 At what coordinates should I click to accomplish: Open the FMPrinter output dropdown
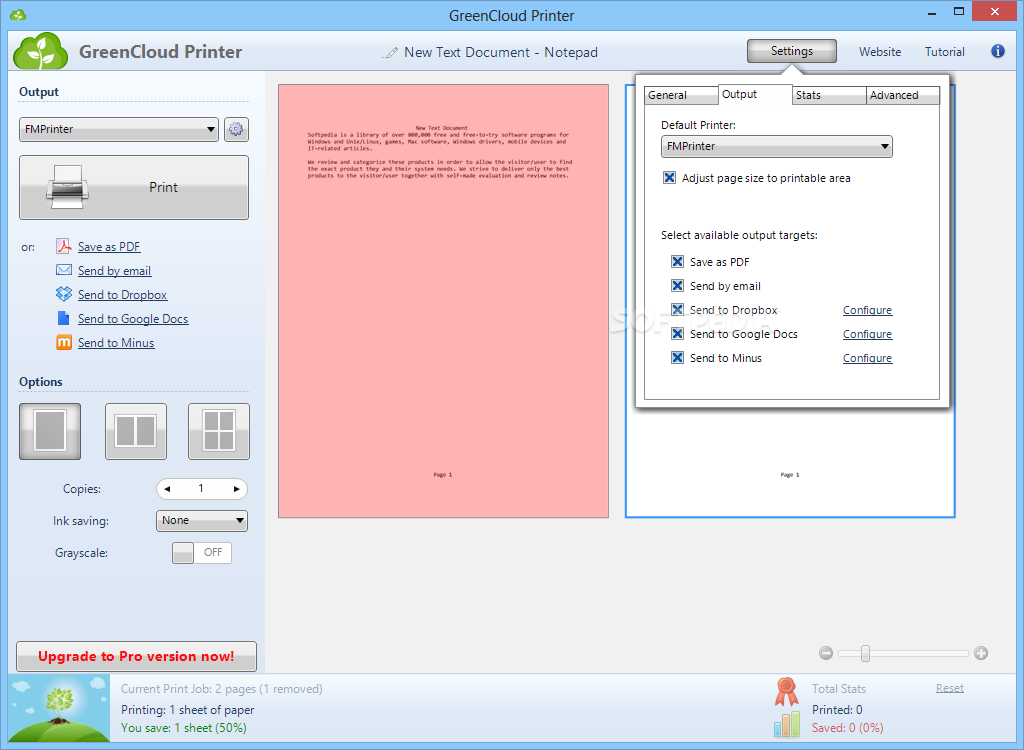(x=119, y=129)
